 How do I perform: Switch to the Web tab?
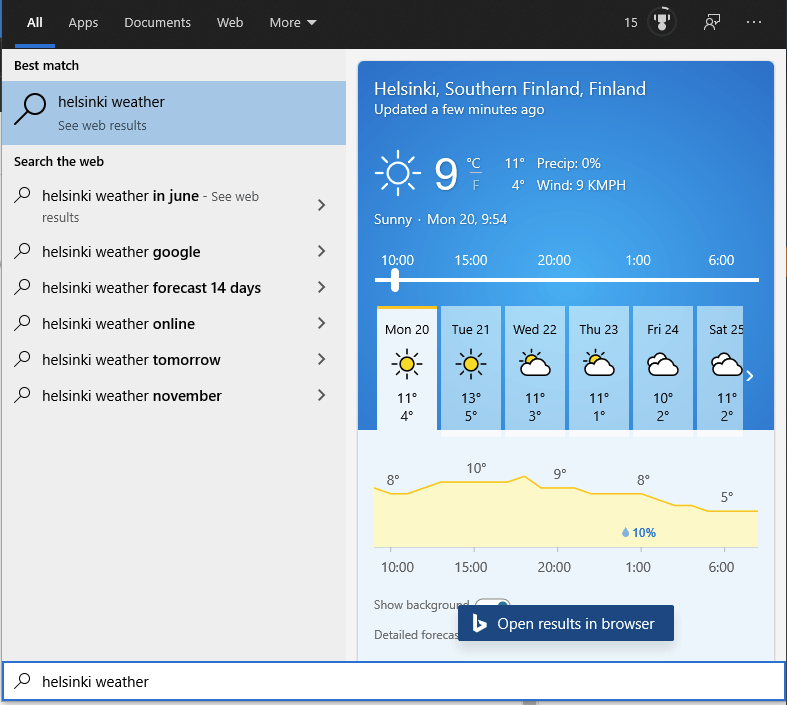(x=230, y=23)
